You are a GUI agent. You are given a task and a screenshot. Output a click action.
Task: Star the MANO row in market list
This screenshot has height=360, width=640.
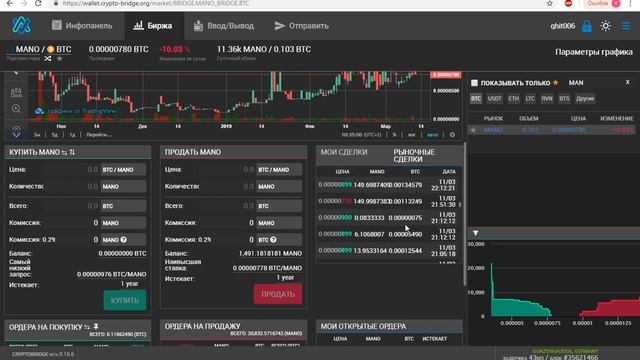473,130
